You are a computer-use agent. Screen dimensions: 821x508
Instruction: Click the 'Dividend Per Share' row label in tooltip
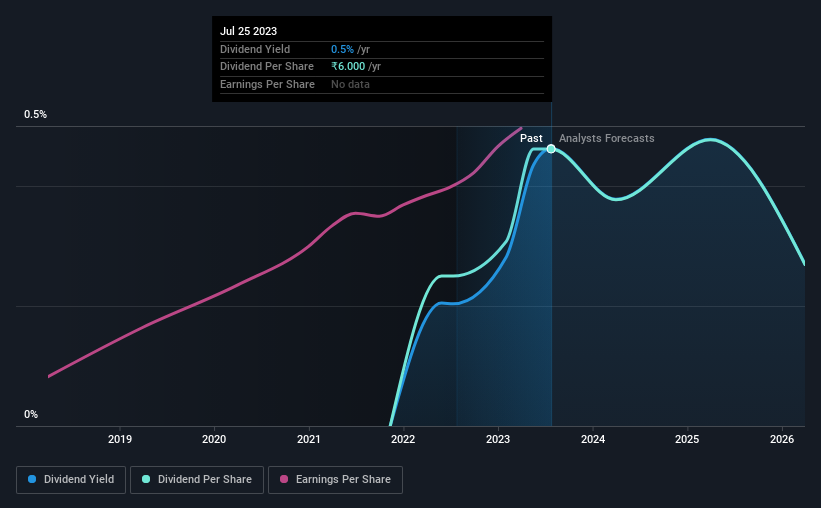[x=267, y=67]
